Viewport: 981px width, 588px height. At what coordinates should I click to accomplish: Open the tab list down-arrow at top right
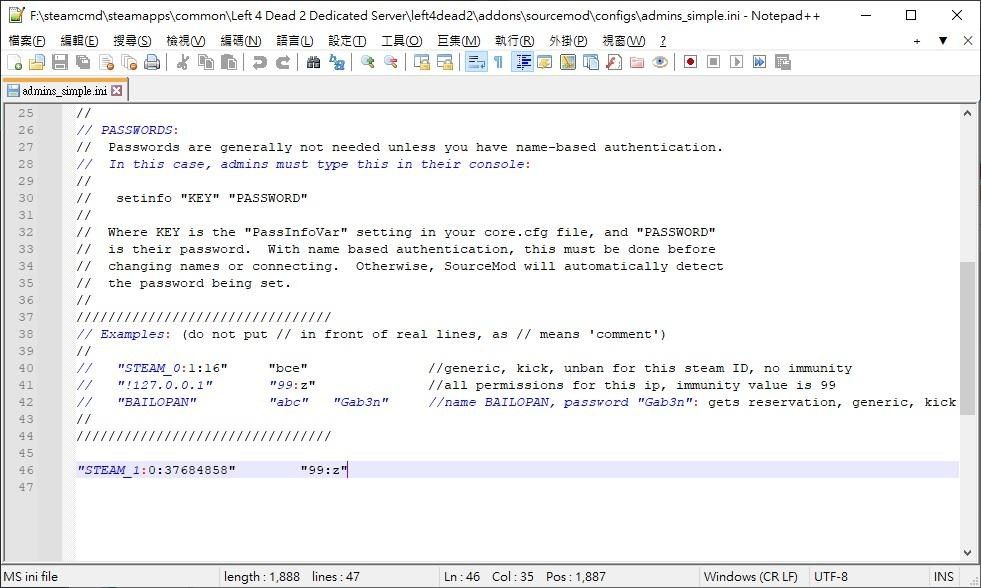click(x=942, y=41)
